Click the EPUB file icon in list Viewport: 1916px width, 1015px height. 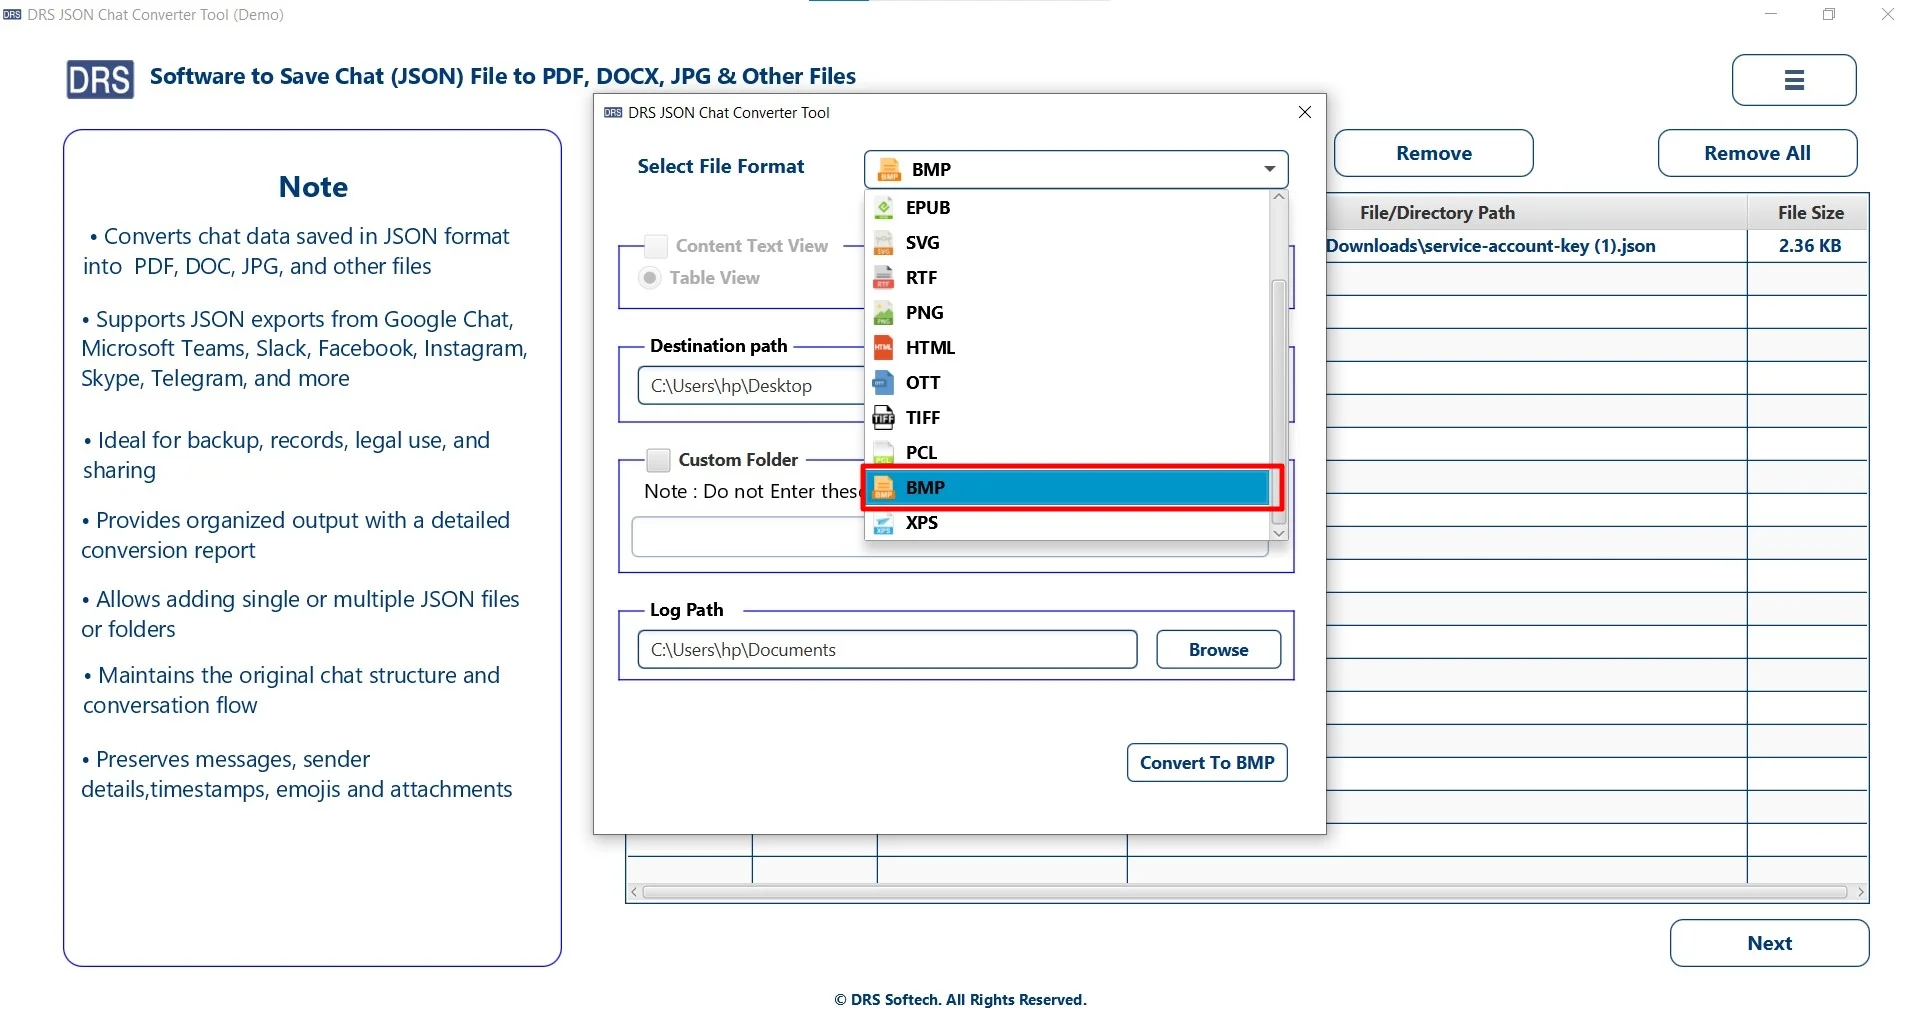[884, 208]
